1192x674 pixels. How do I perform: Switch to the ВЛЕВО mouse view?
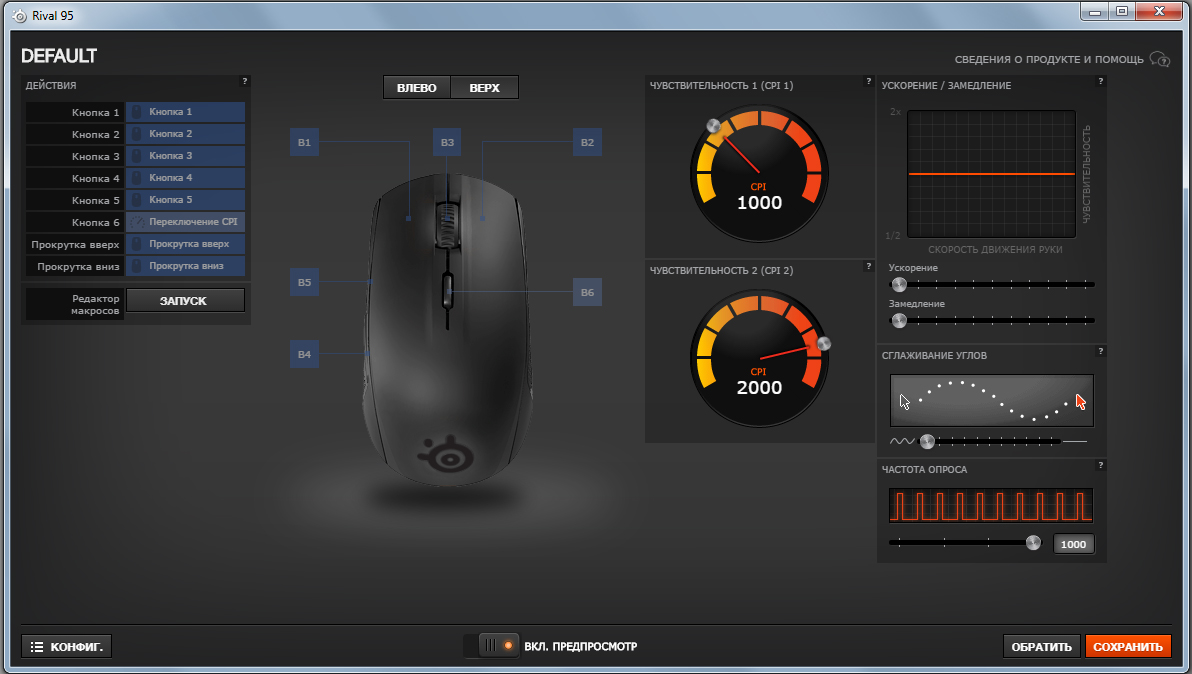pyautogui.click(x=417, y=87)
